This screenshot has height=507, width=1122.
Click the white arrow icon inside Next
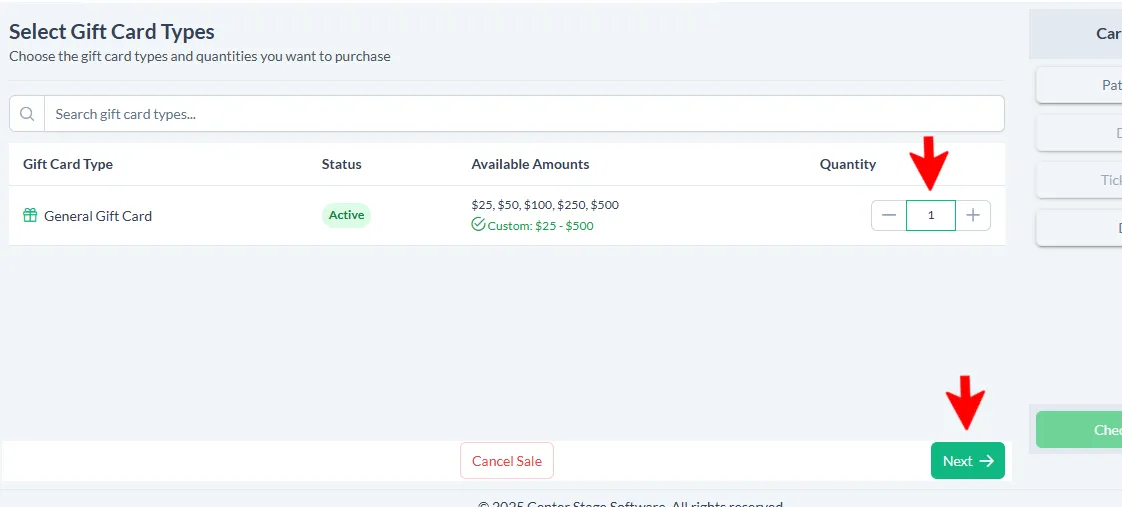pyautogui.click(x=987, y=461)
